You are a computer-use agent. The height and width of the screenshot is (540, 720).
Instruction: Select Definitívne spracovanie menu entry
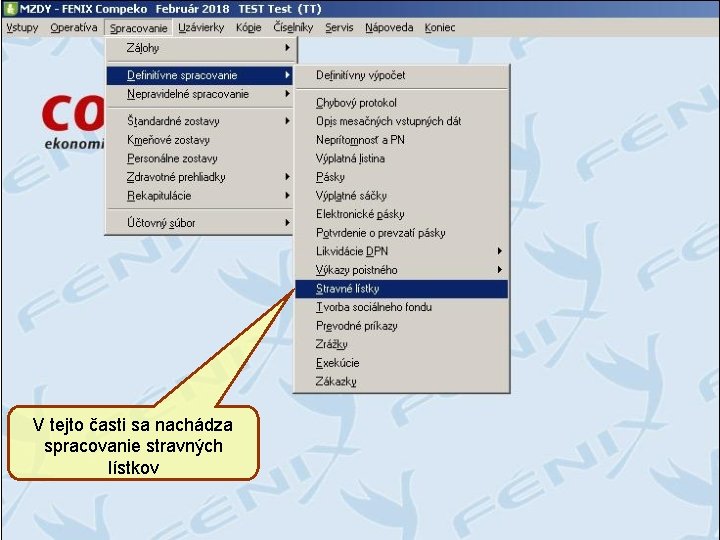click(200, 75)
